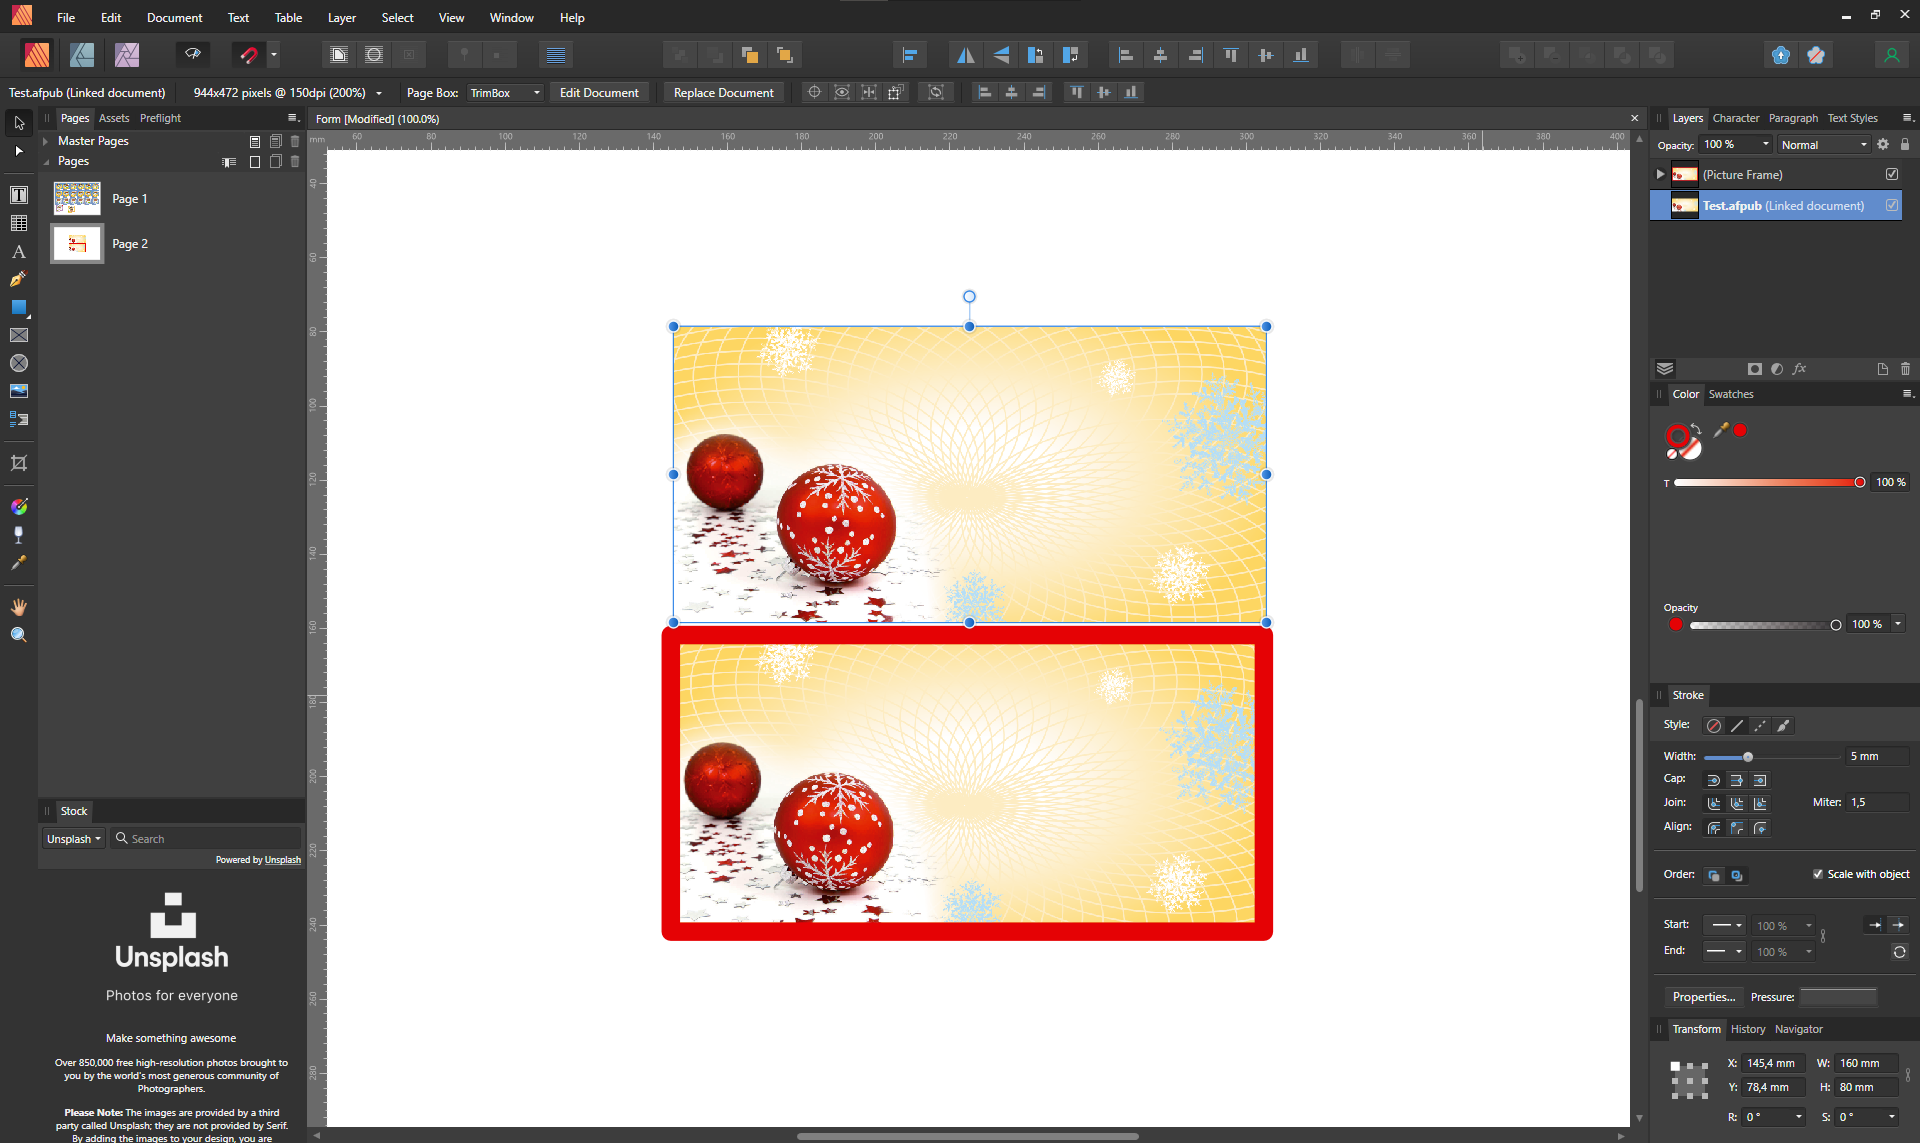Select the Fill gradient tool
Image resolution: width=1920 pixels, height=1143 pixels.
click(19, 507)
